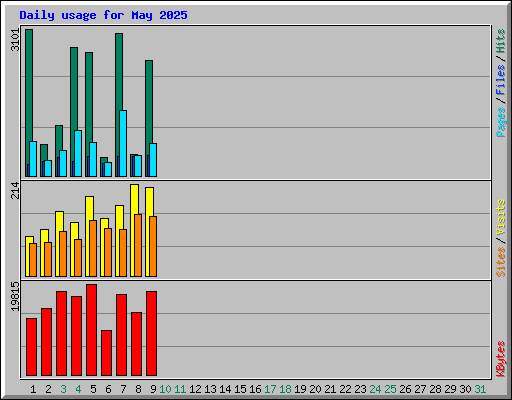Viewport: 512px width, 400px height.
Task: Click green day 3 on the date axis
Action: click(63, 389)
